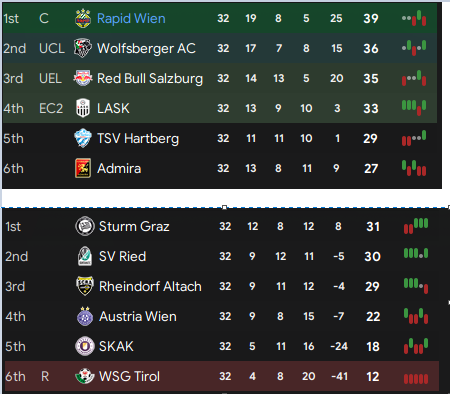
Task: Click the Admira club crest
Action: [x=83, y=168]
